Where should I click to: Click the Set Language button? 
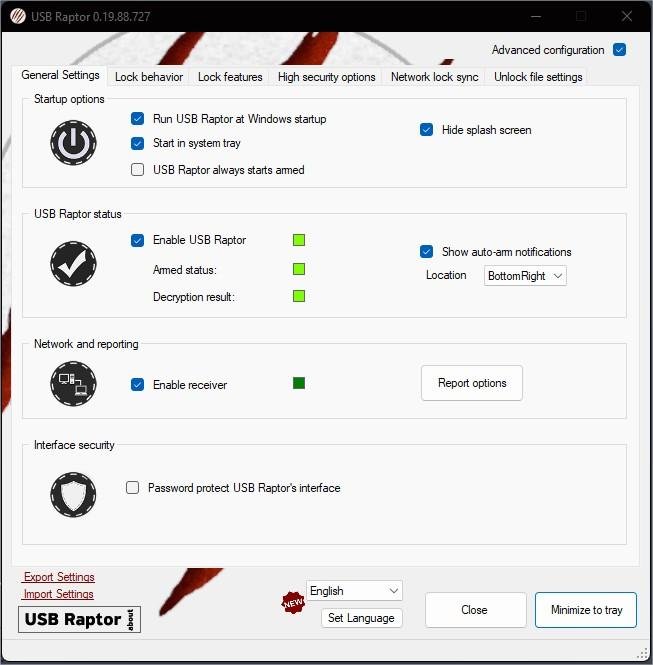pos(361,618)
